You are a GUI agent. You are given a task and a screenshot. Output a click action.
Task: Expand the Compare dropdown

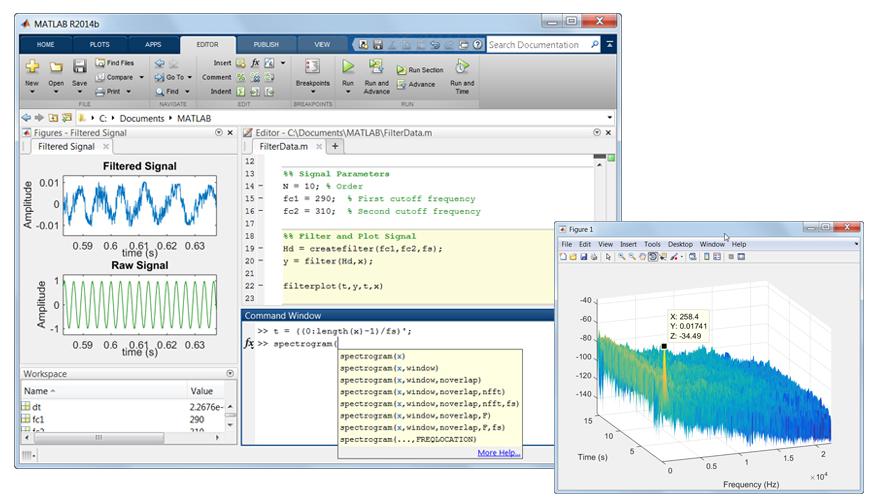pos(141,77)
